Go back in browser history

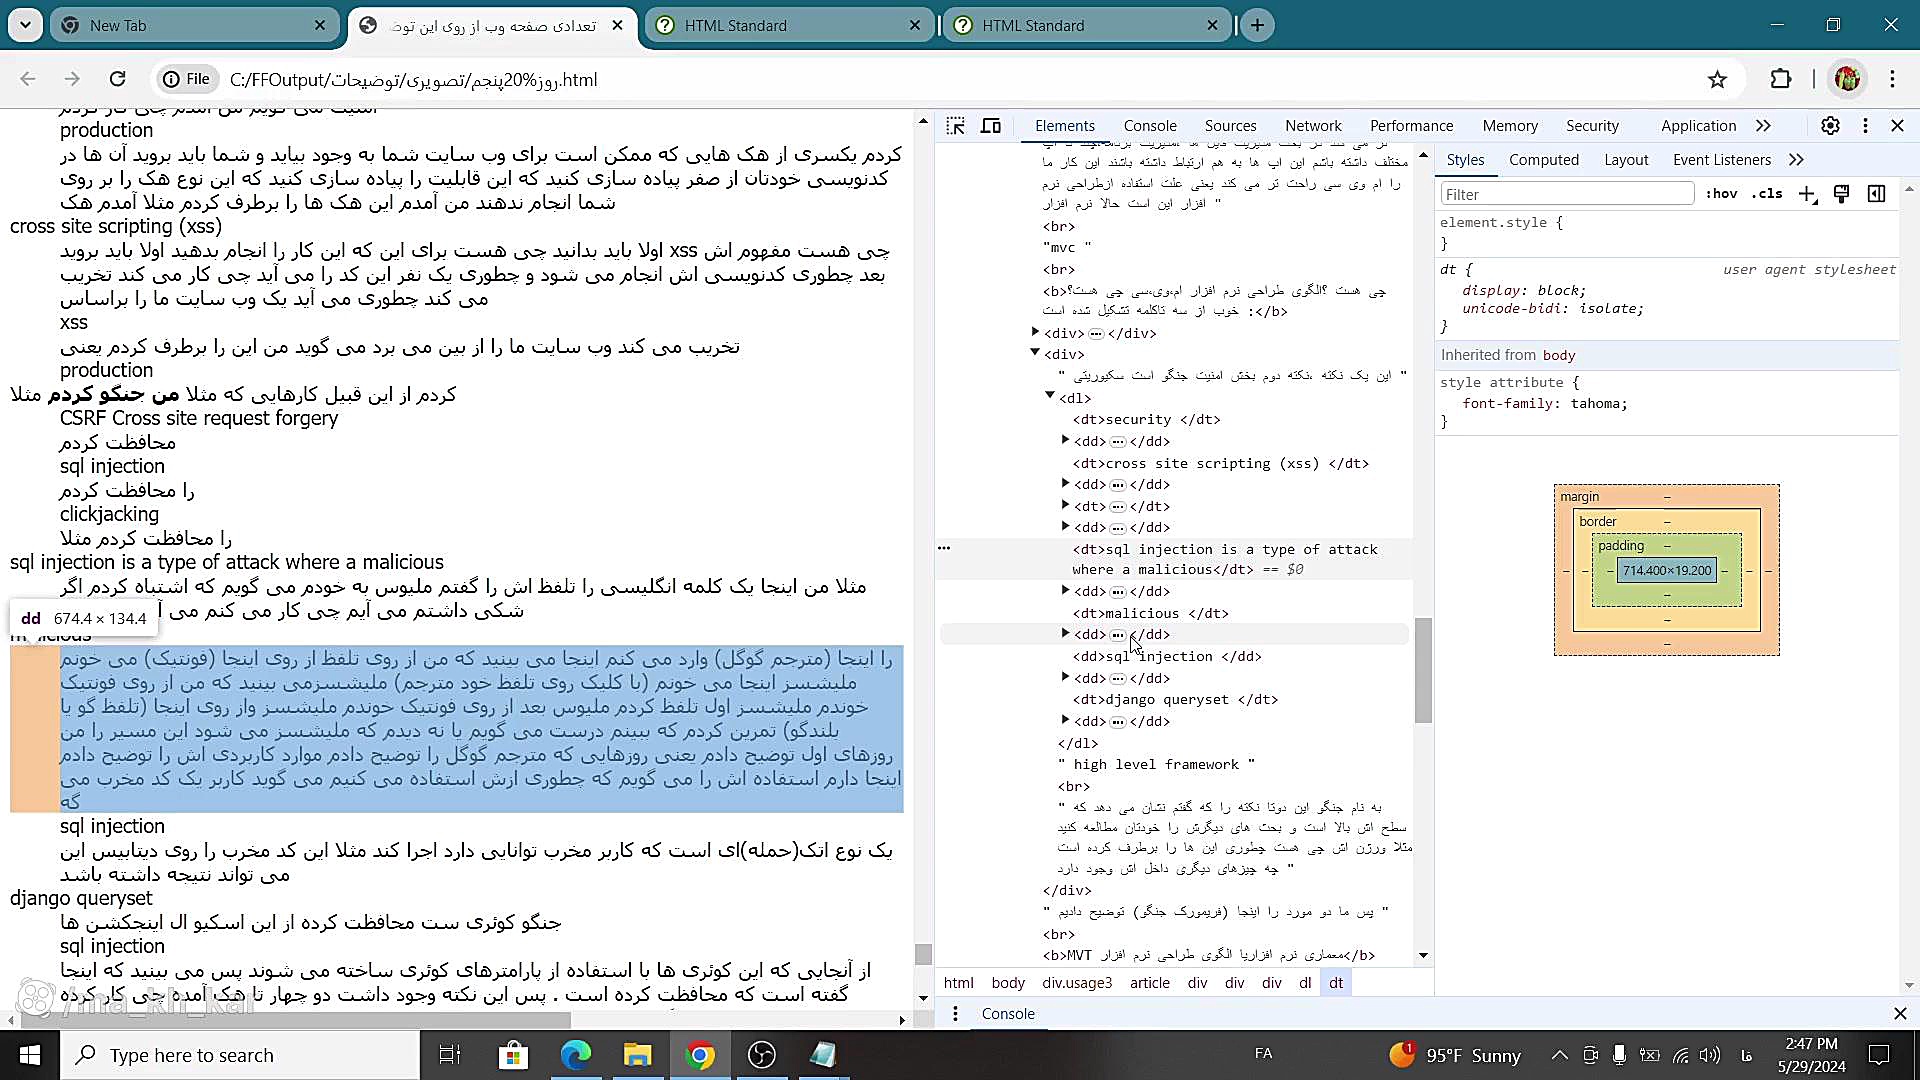click(28, 79)
